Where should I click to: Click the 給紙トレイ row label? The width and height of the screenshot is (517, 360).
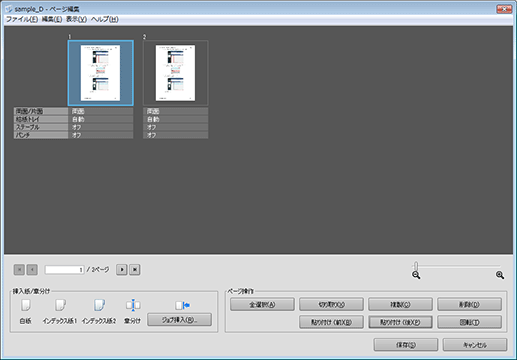[41, 119]
